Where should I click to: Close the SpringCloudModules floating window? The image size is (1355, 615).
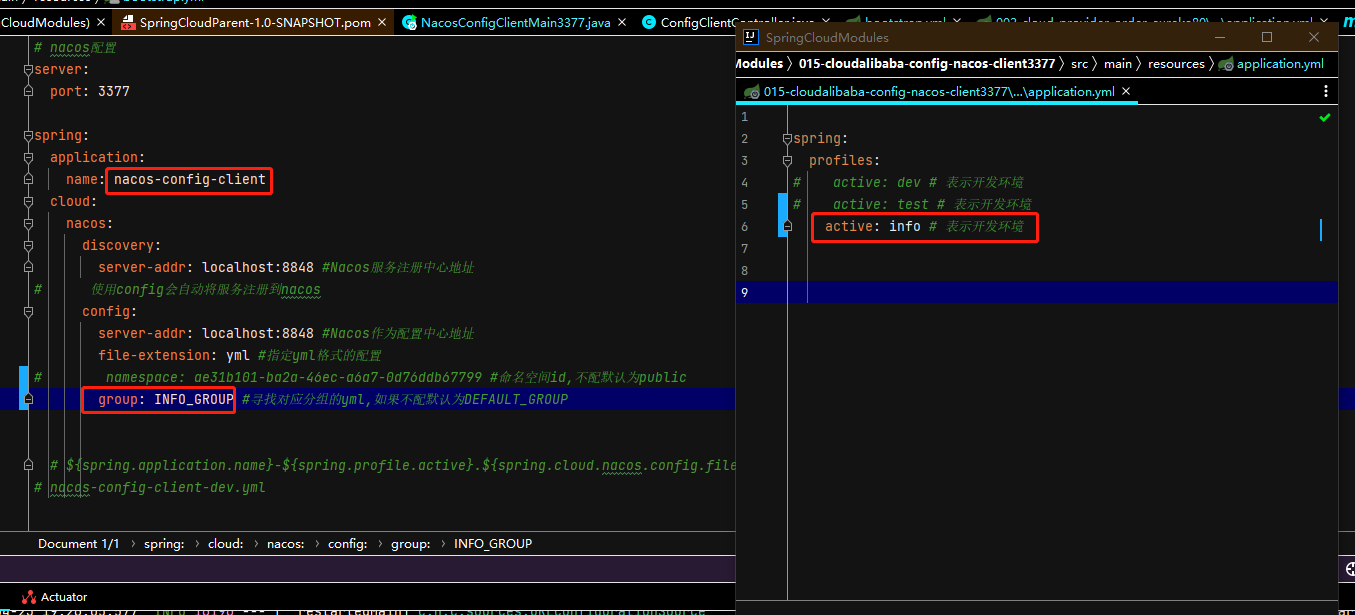[1314, 37]
